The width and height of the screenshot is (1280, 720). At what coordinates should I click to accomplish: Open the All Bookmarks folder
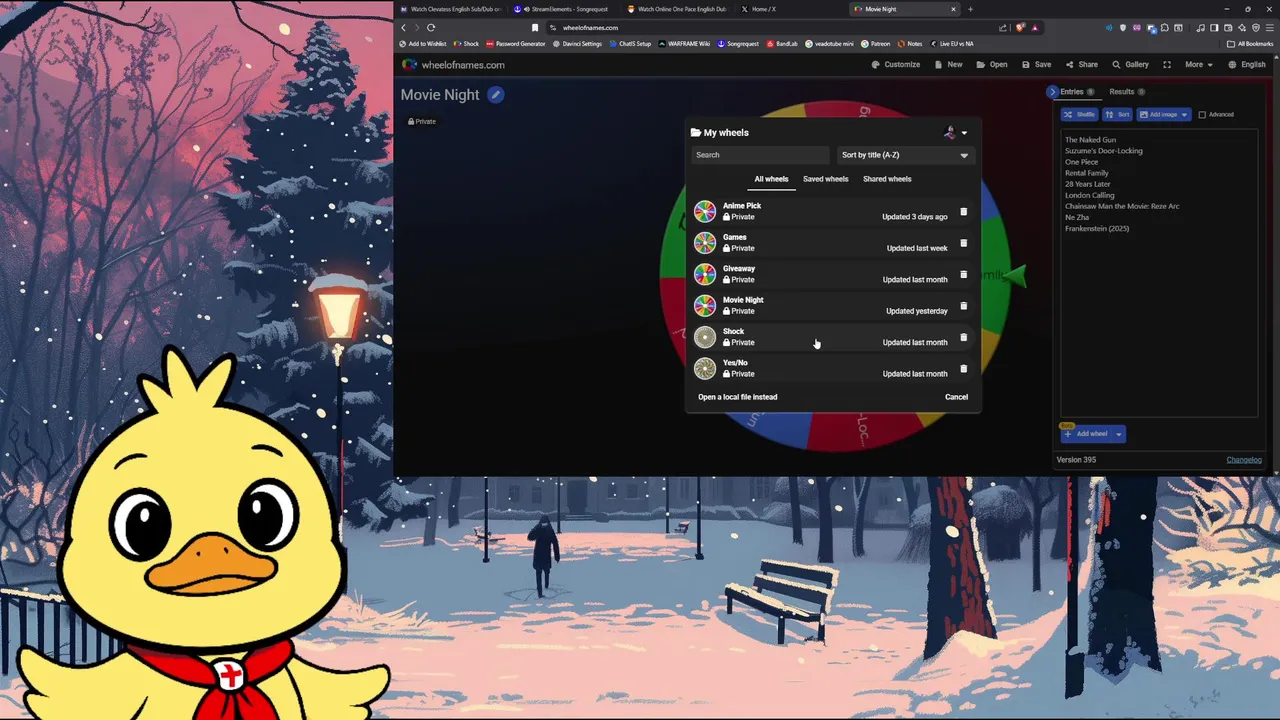1250,44
